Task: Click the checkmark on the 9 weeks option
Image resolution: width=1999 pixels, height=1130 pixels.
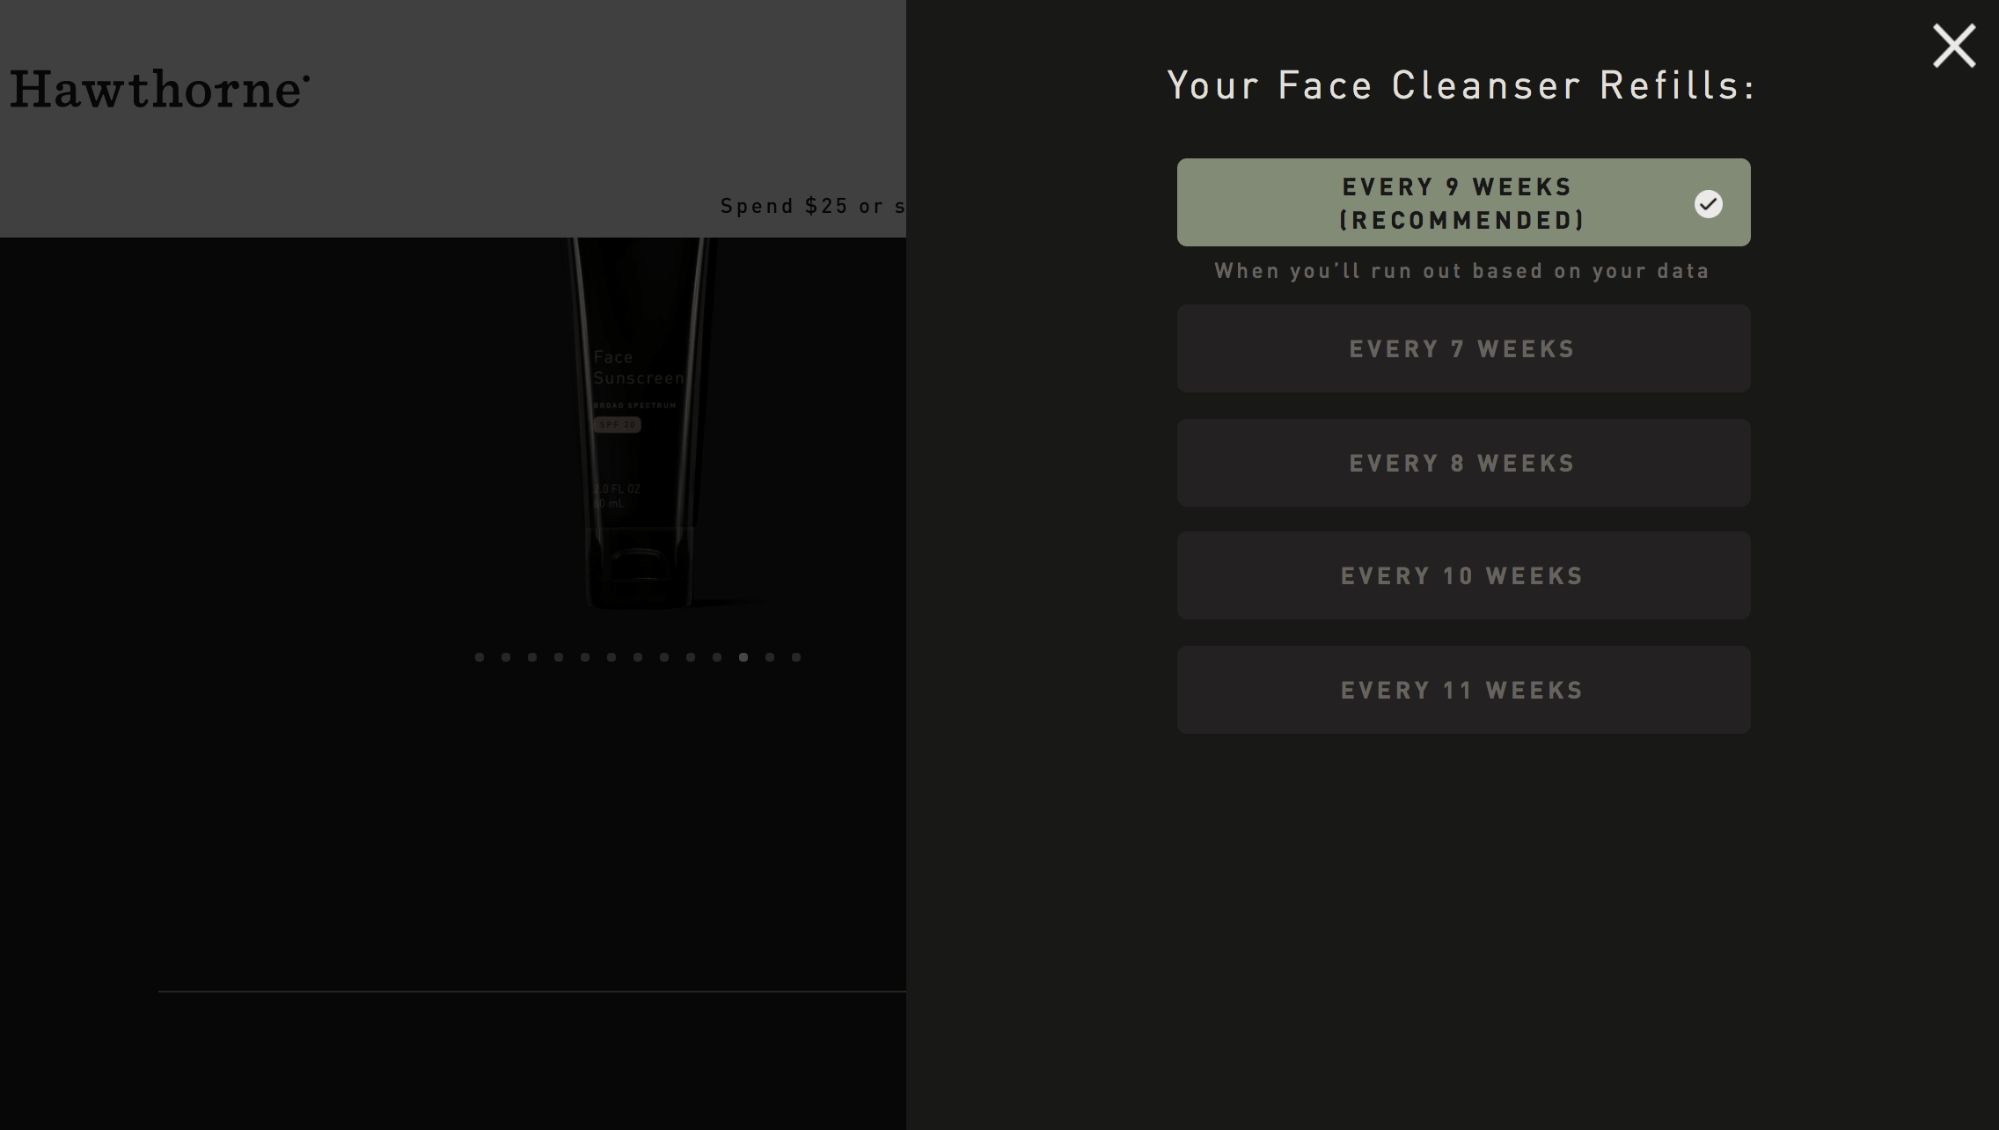Action: 1708,204
